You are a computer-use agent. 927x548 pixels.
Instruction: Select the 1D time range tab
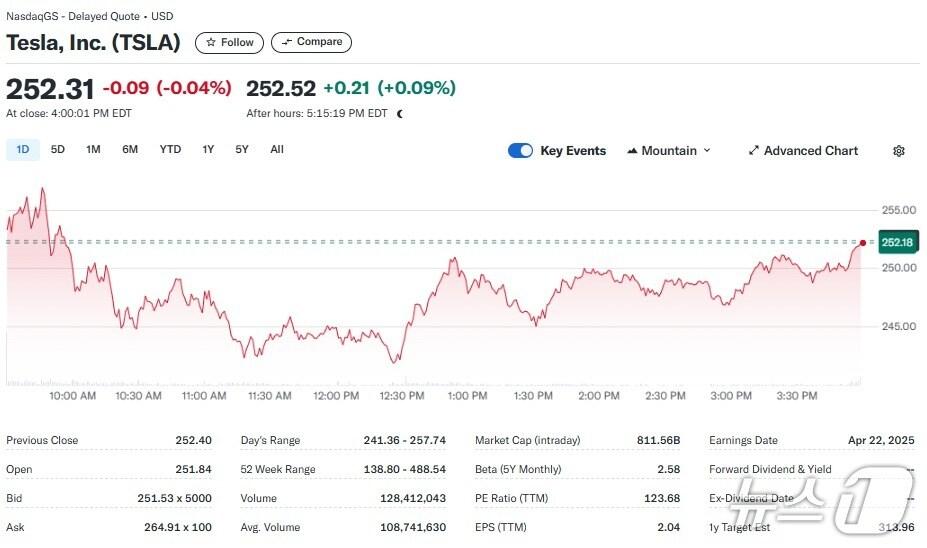(23, 150)
